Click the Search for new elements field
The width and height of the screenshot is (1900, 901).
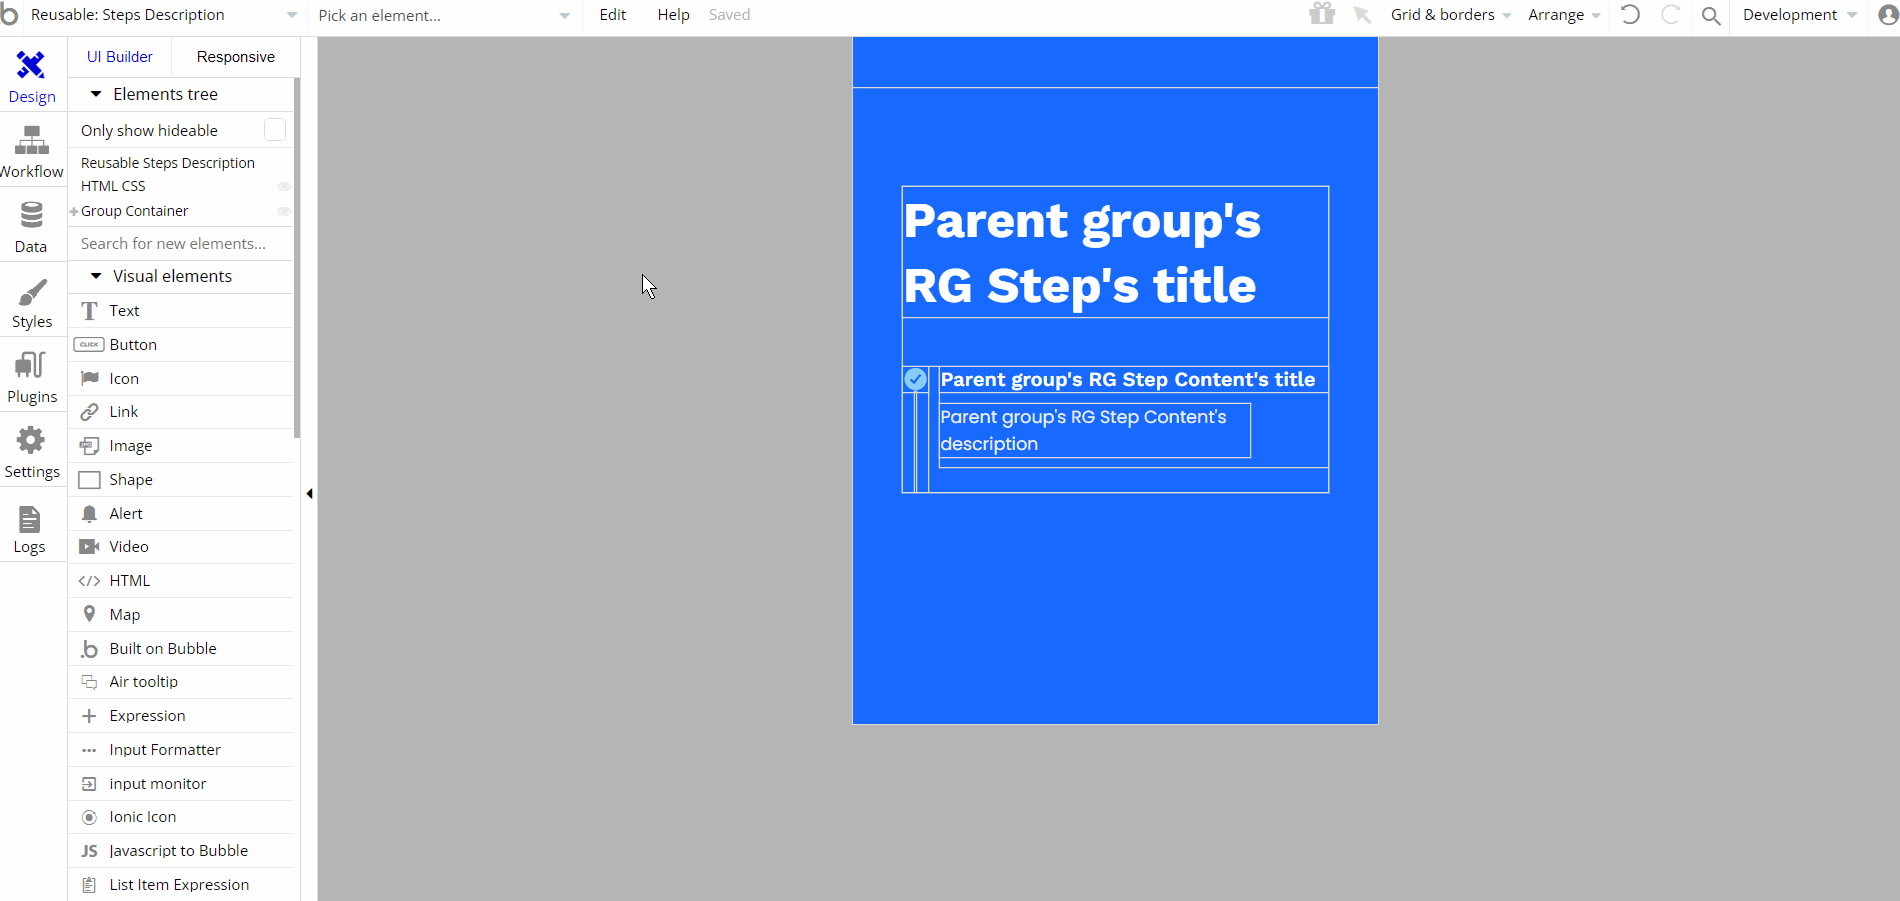[181, 244]
